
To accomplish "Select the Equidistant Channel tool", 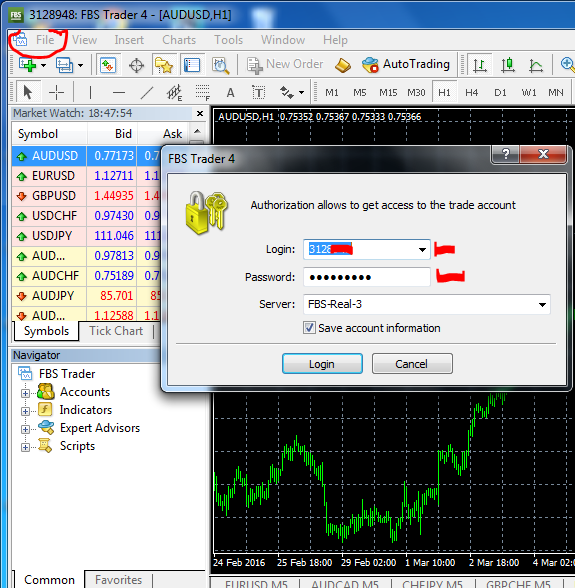I will [174, 92].
